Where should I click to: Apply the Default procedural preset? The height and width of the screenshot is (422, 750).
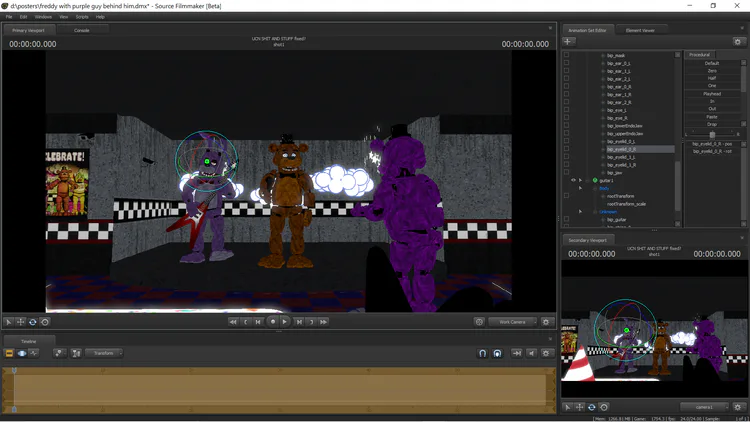[712, 63]
